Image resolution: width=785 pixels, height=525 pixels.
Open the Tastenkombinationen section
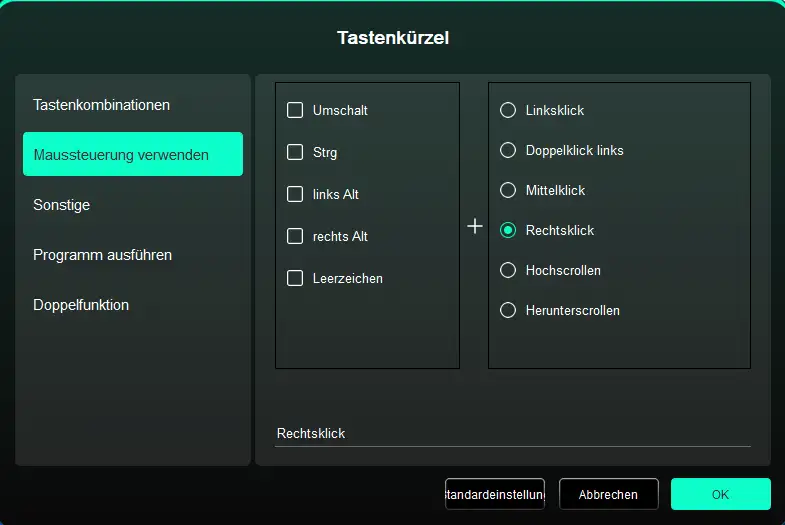tap(101, 105)
